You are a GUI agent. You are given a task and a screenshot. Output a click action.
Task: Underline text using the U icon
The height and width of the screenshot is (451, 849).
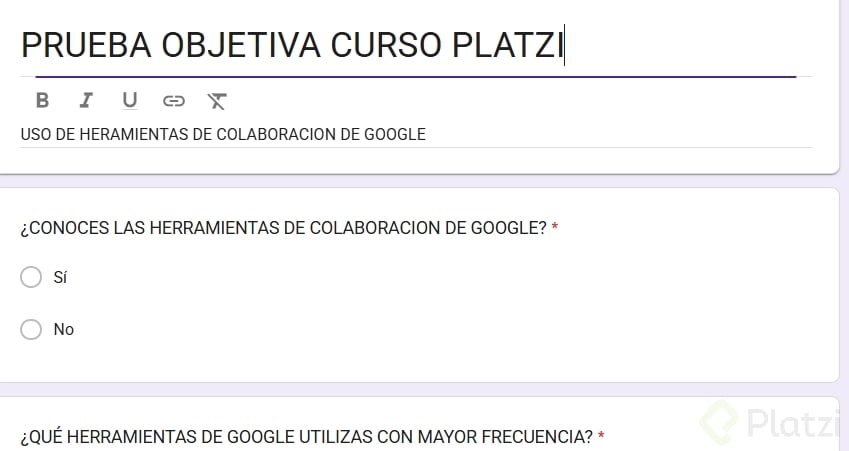129,101
